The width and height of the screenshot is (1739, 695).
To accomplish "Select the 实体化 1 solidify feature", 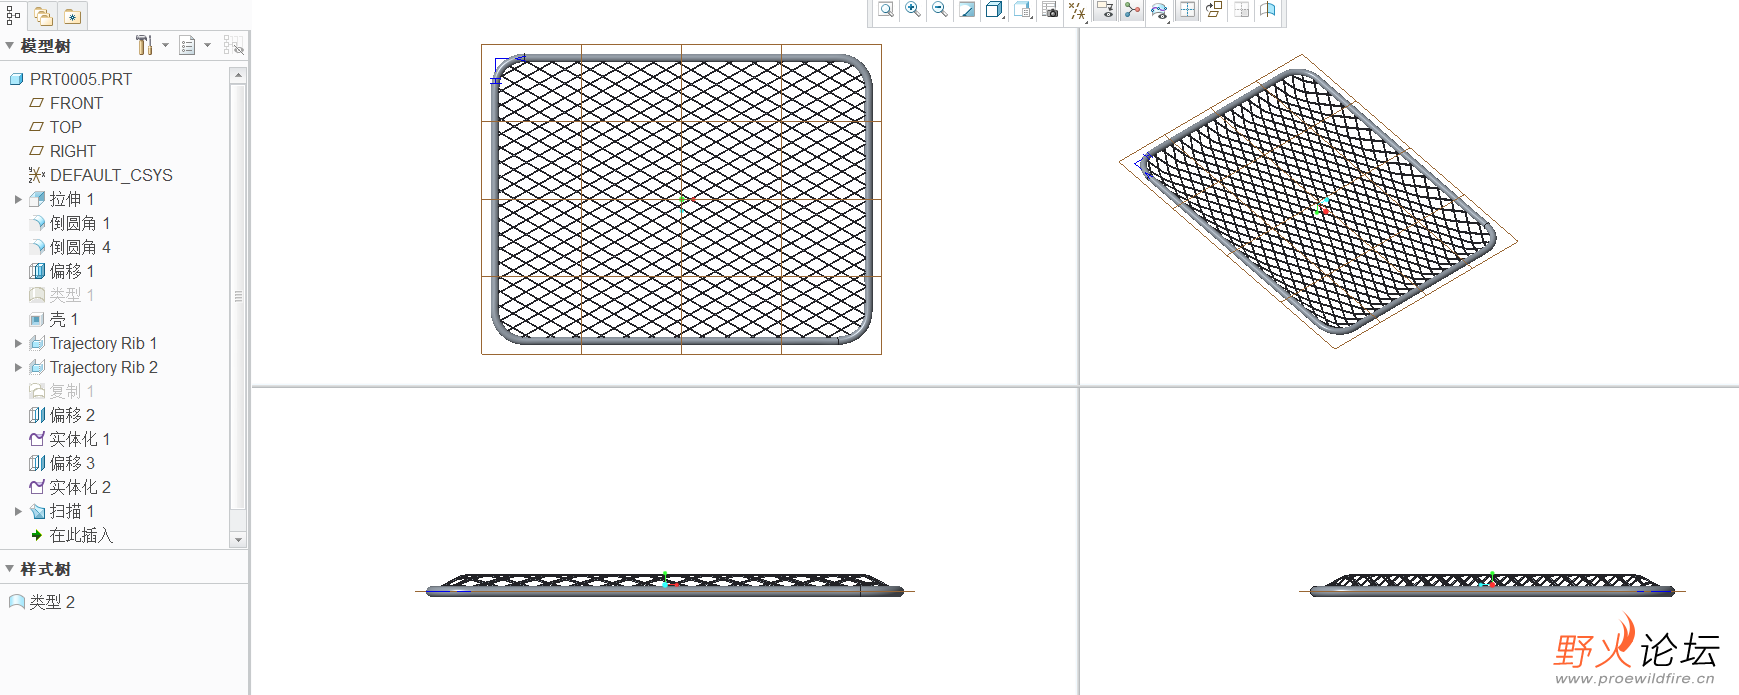I will coord(80,439).
